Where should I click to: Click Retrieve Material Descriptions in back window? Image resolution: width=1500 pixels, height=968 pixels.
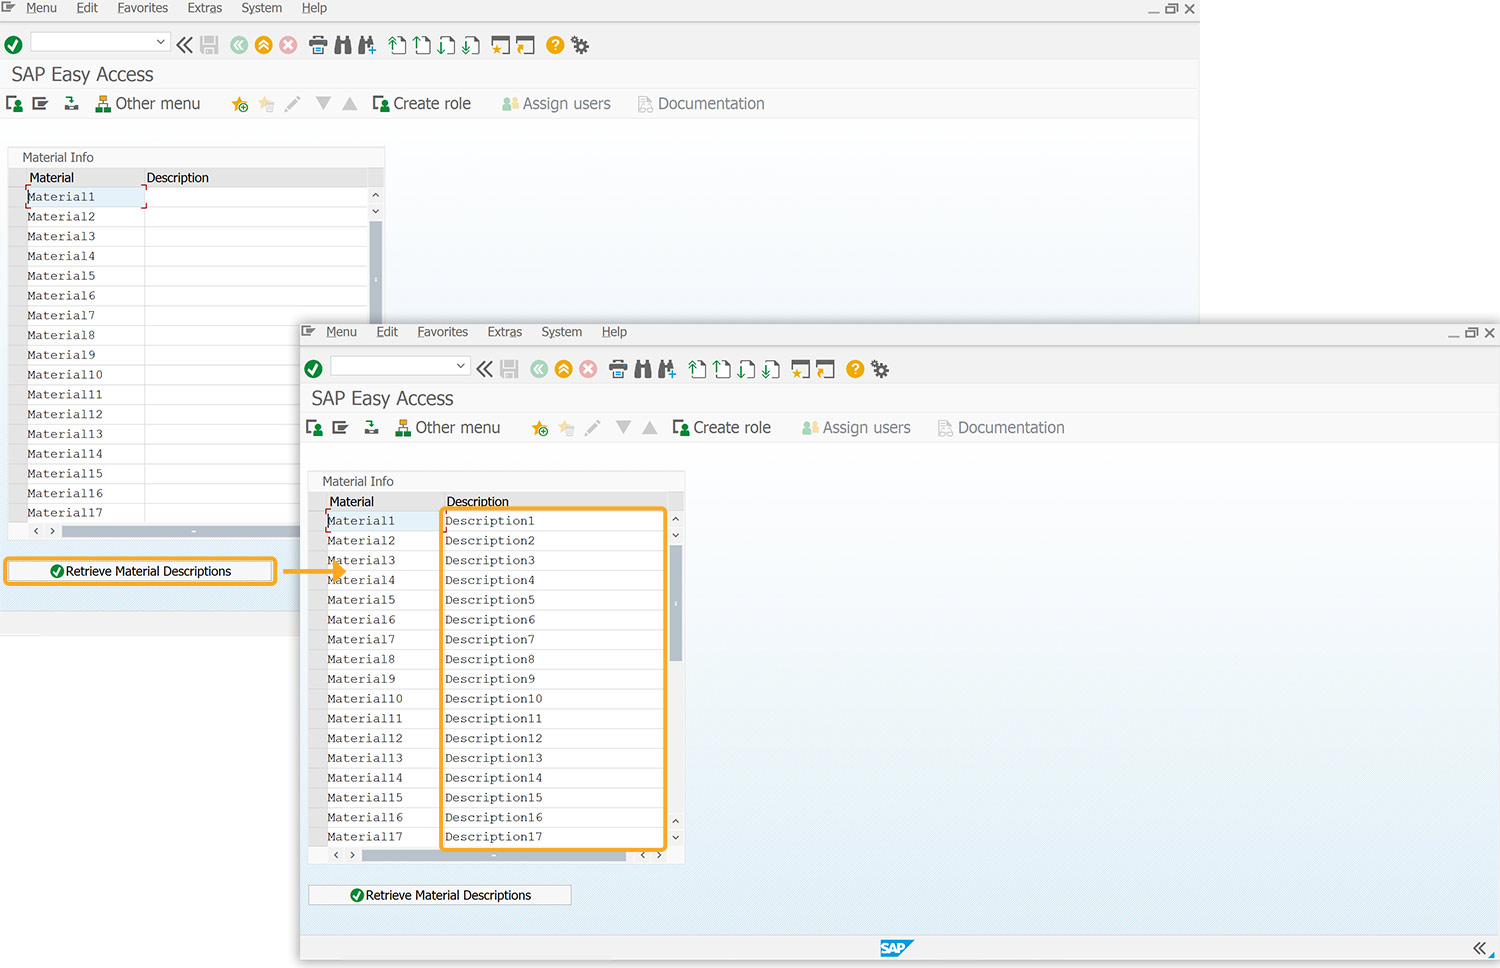[140, 571]
